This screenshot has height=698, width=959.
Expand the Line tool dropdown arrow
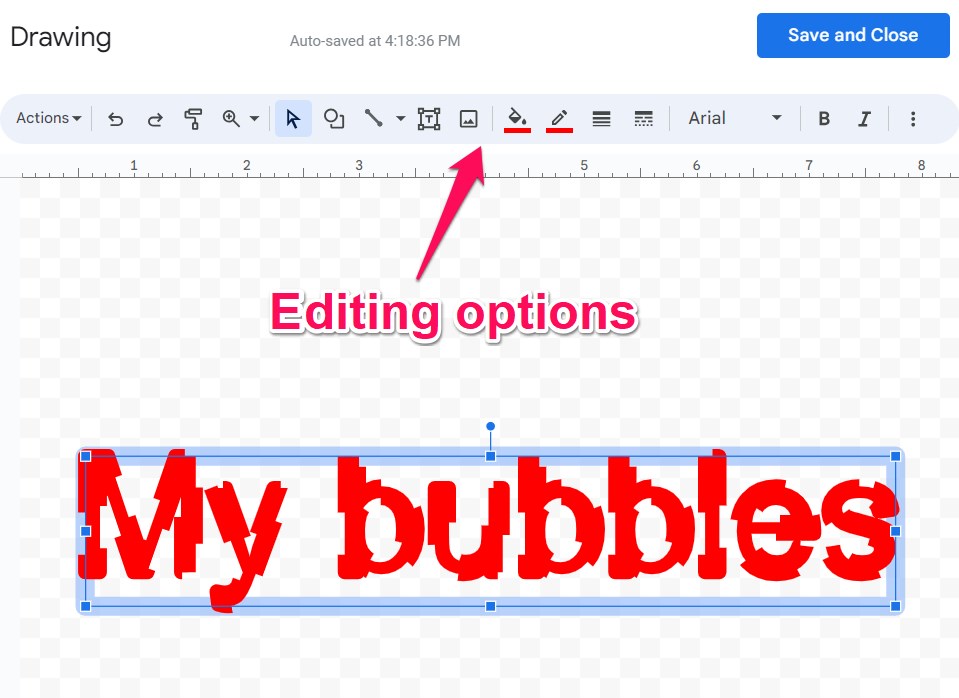[x=399, y=118]
